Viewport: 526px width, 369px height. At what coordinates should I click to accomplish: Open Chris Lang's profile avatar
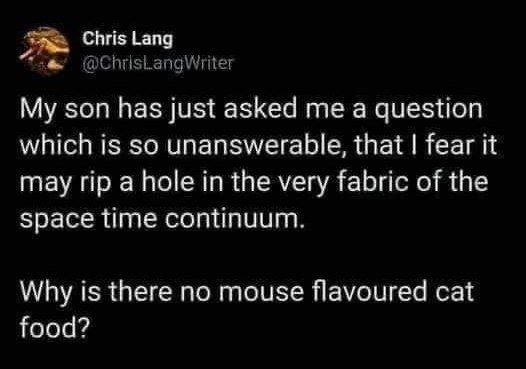click(44, 51)
